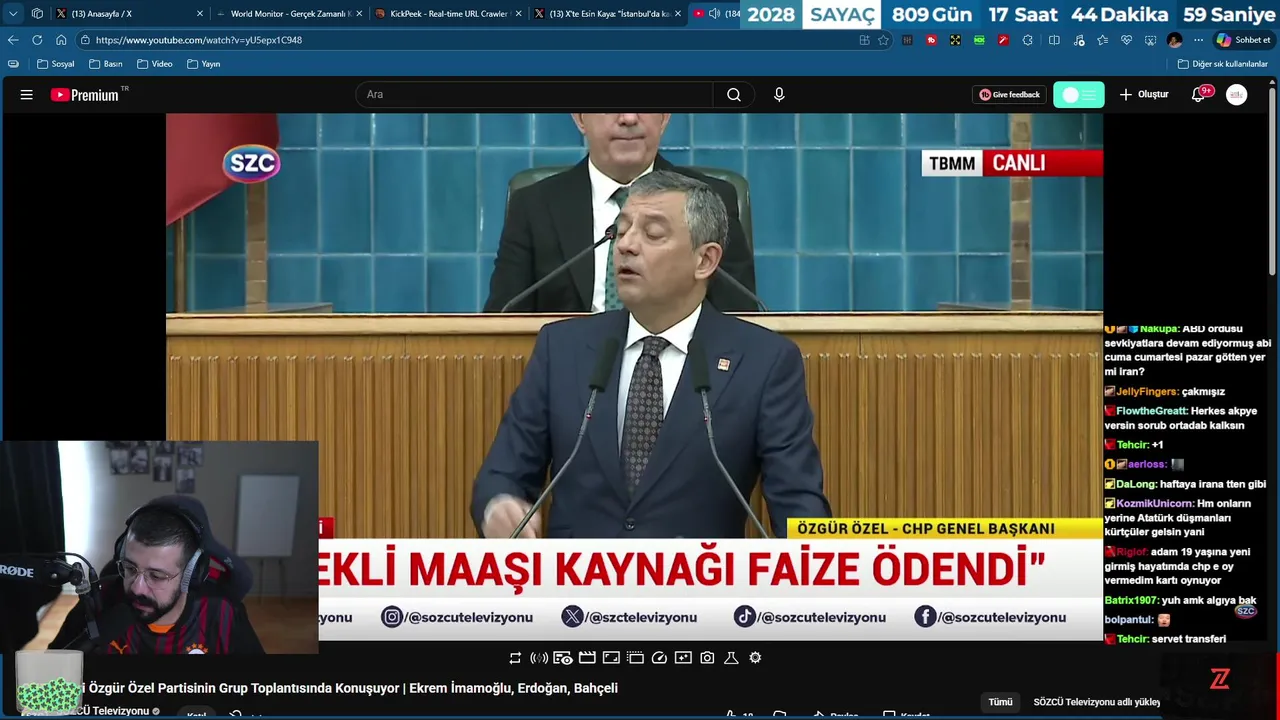Image resolution: width=1280 pixels, height=720 pixels.
Task: Click the red tubebuddy extension icon
Action: [931, 40]
